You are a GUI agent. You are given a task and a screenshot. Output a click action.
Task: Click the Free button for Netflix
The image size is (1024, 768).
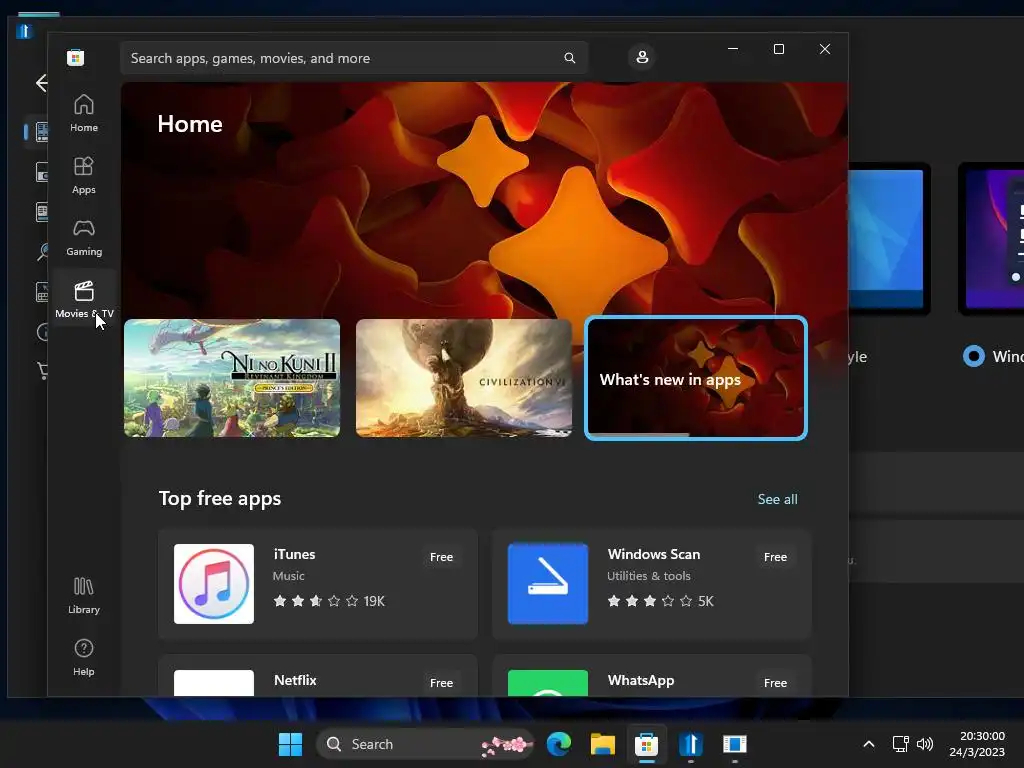tap(441, 682)
